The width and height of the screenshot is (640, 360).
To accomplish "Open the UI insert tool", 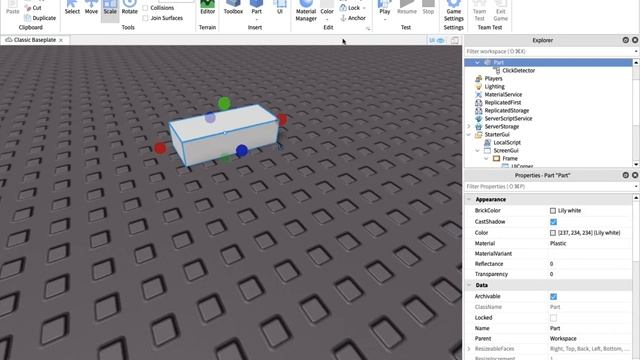I will pos(280,7).
